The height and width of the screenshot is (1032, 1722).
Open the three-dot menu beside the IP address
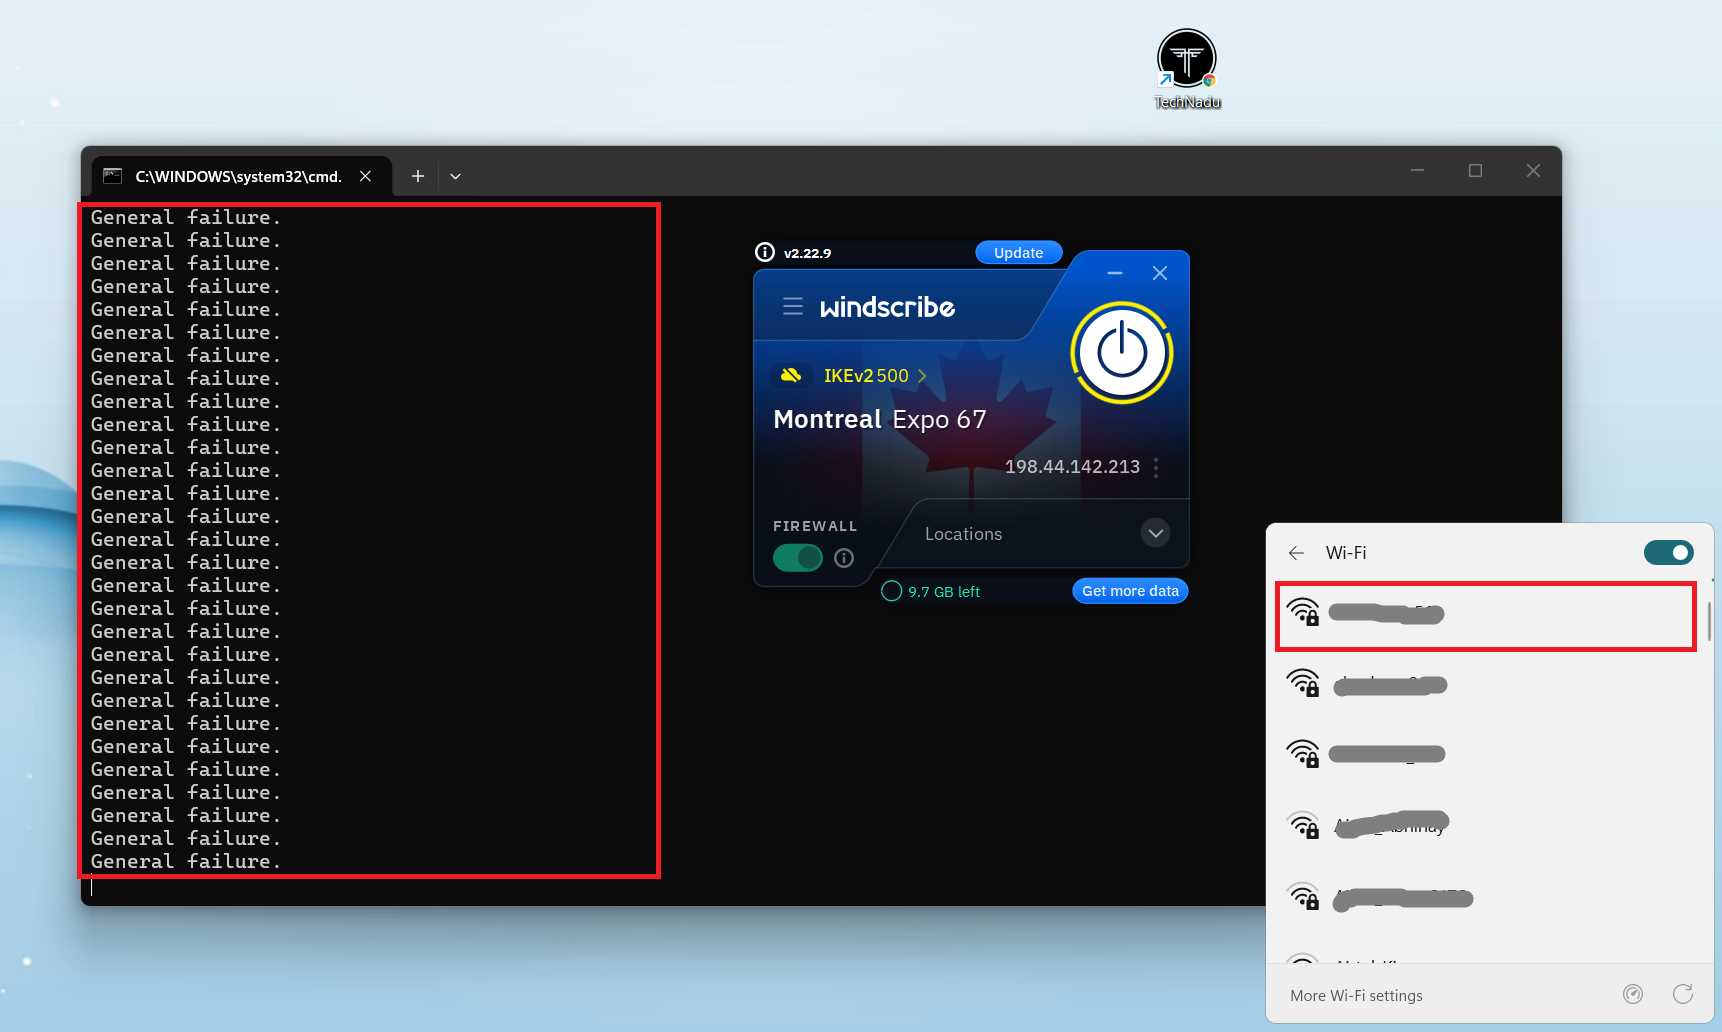point(1156,467)
